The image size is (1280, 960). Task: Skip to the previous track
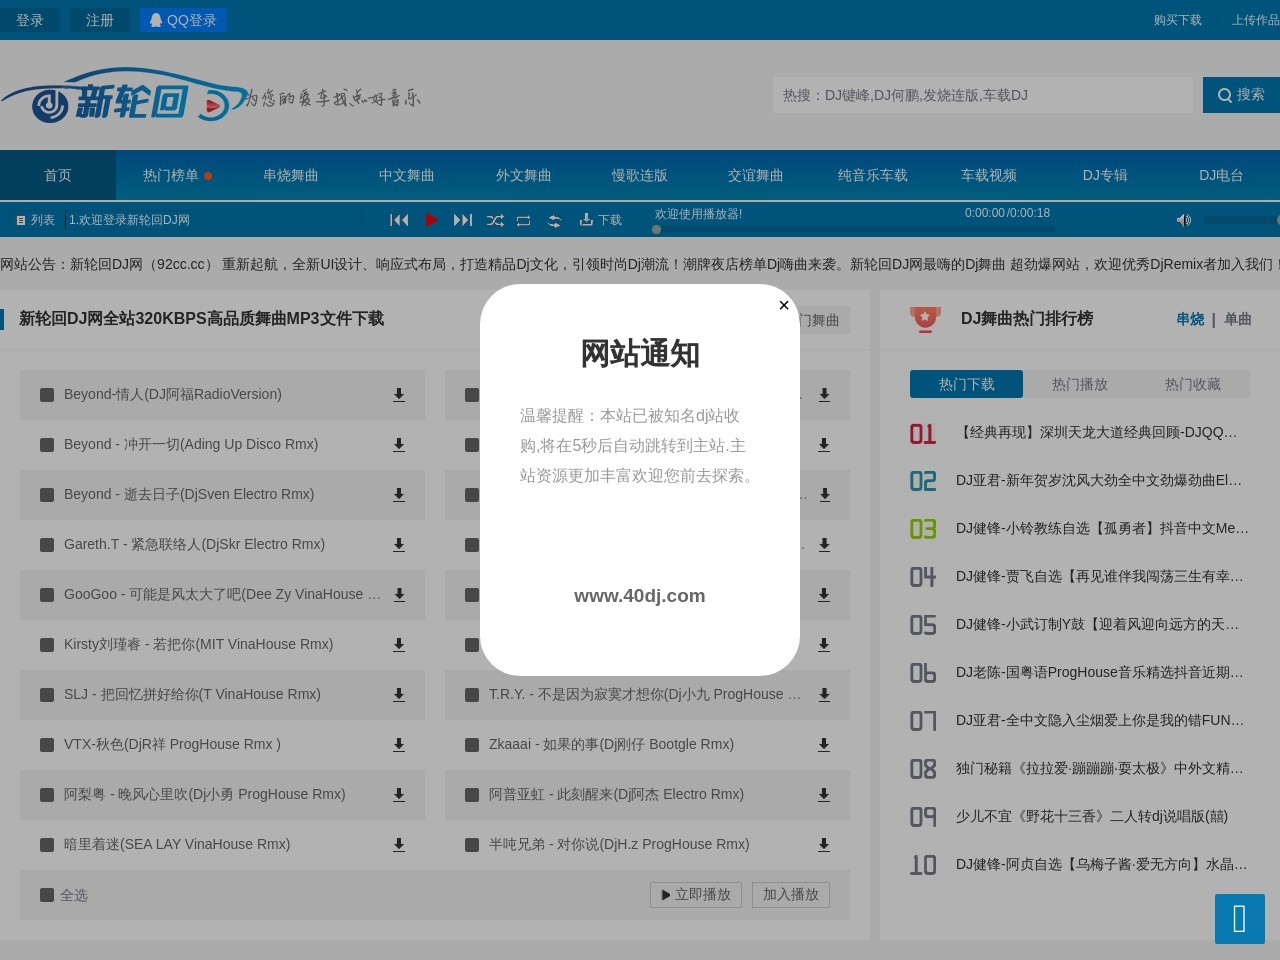399,220
